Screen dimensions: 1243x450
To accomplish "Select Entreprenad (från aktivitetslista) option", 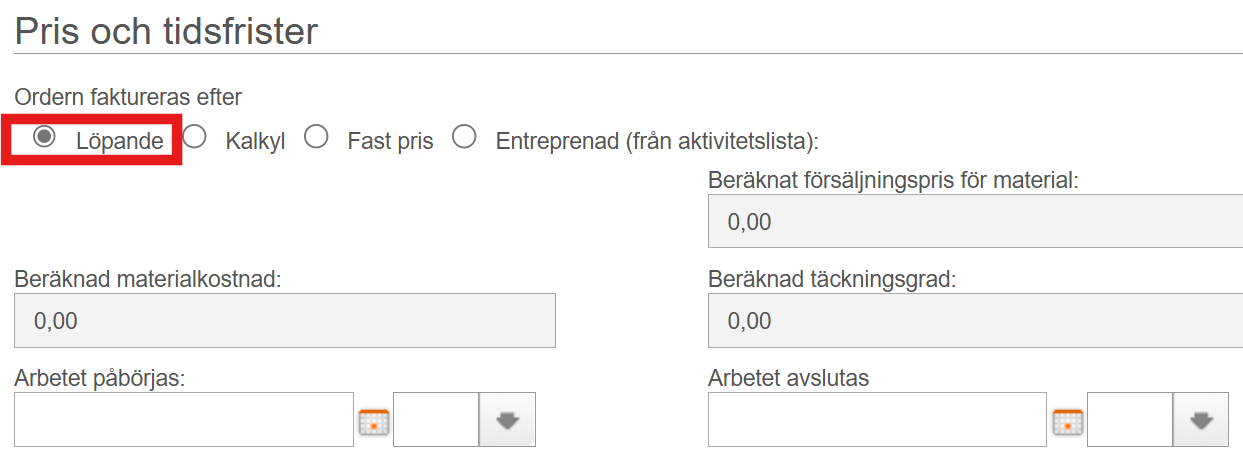I will tap(464, 138).
